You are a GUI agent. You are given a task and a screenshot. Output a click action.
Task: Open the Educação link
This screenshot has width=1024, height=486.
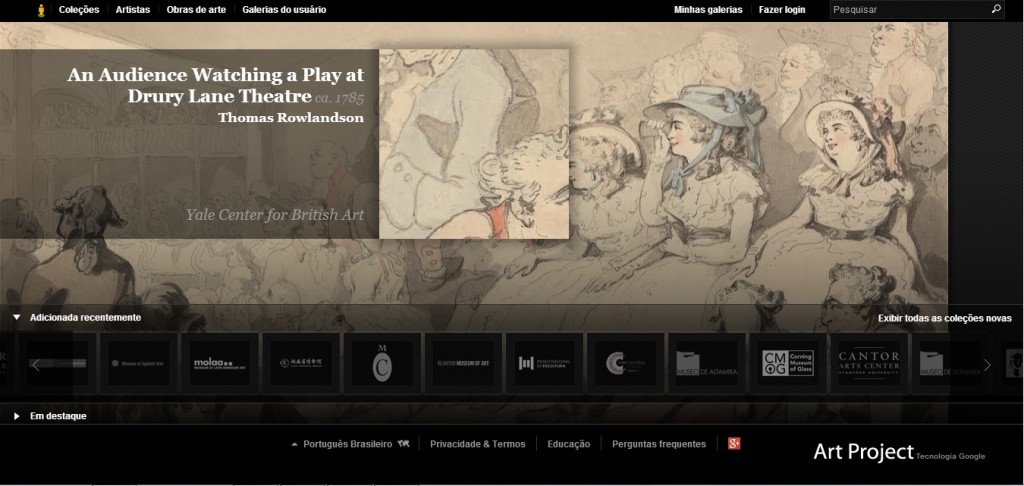coord(568,444)
